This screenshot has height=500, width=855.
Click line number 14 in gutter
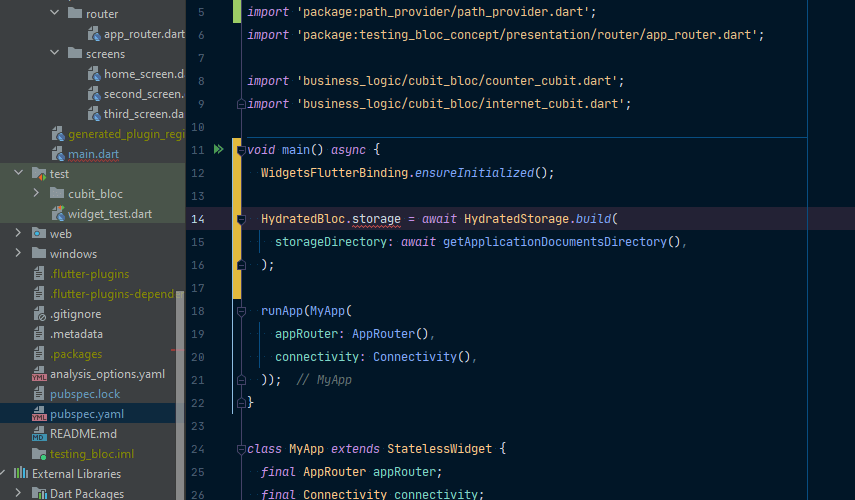(198, 219)
